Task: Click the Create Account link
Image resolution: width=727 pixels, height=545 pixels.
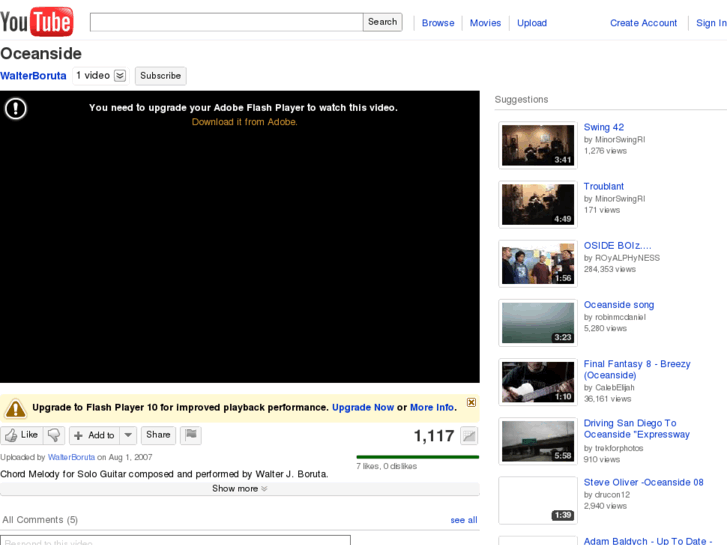Action: [643, 23]
